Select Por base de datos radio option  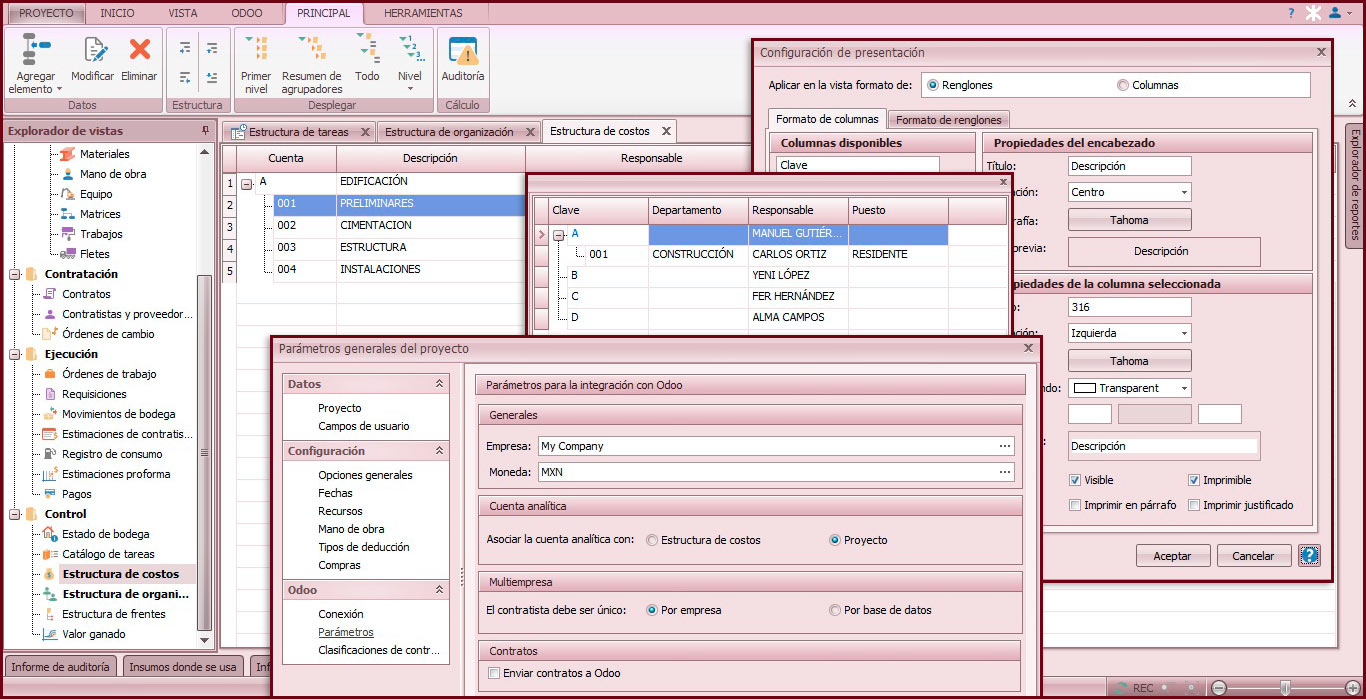tap(835, 610)
